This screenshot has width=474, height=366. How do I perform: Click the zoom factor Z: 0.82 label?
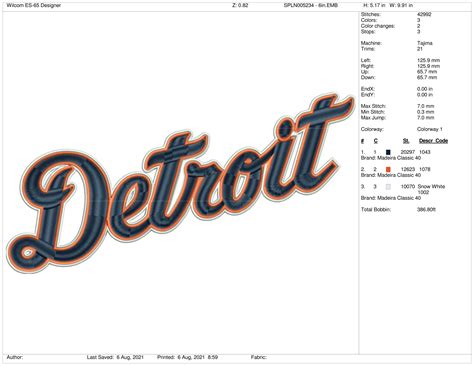click(x=240, y=5)
